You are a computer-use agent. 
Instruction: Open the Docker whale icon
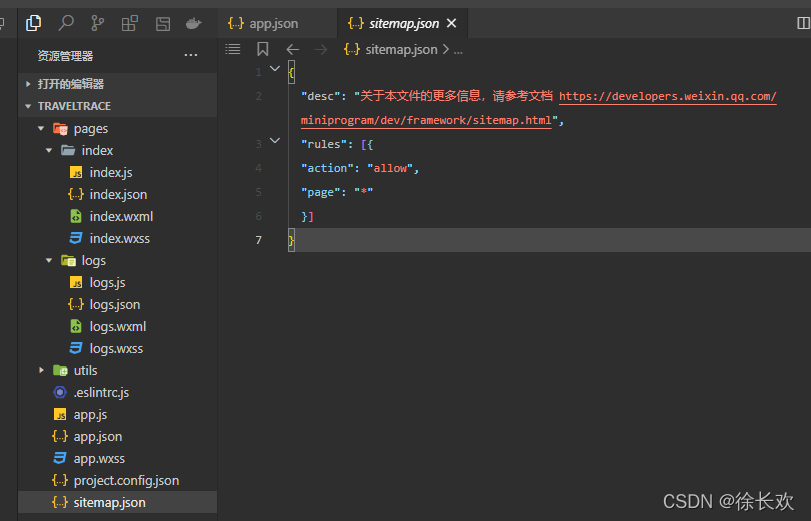[x=193, y=23]
